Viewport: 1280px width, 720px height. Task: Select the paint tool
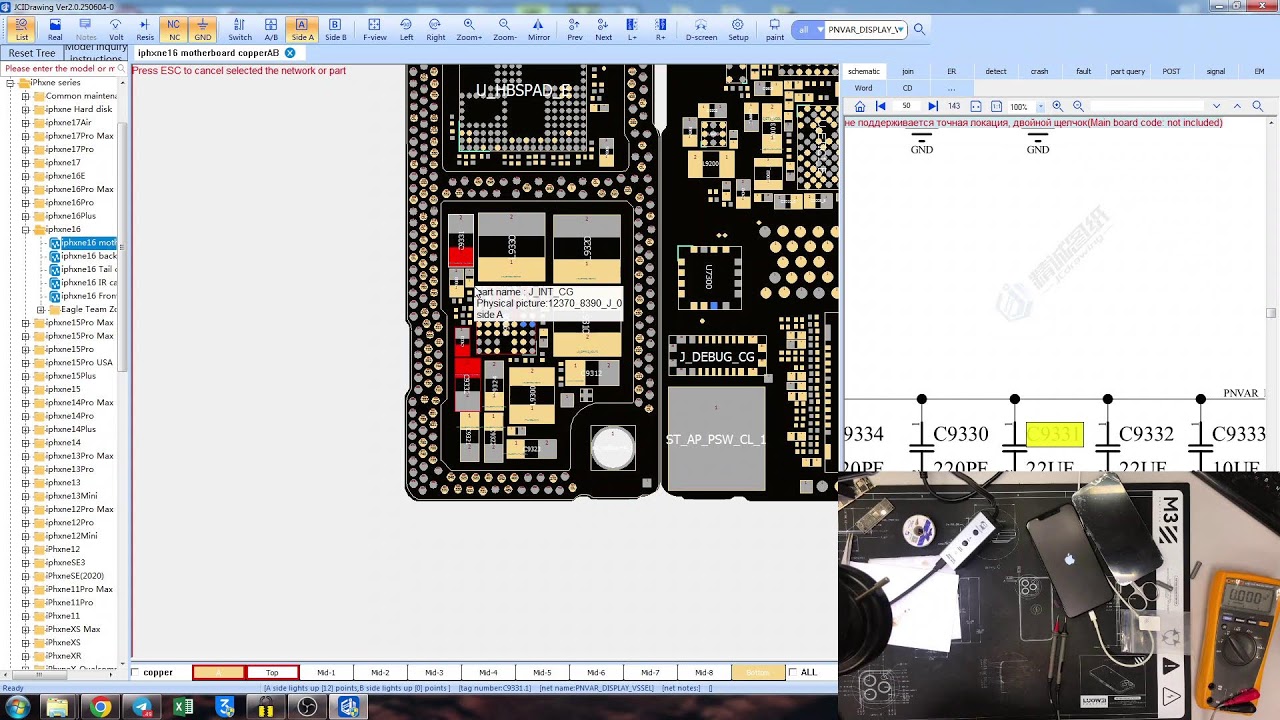[775, 29]
